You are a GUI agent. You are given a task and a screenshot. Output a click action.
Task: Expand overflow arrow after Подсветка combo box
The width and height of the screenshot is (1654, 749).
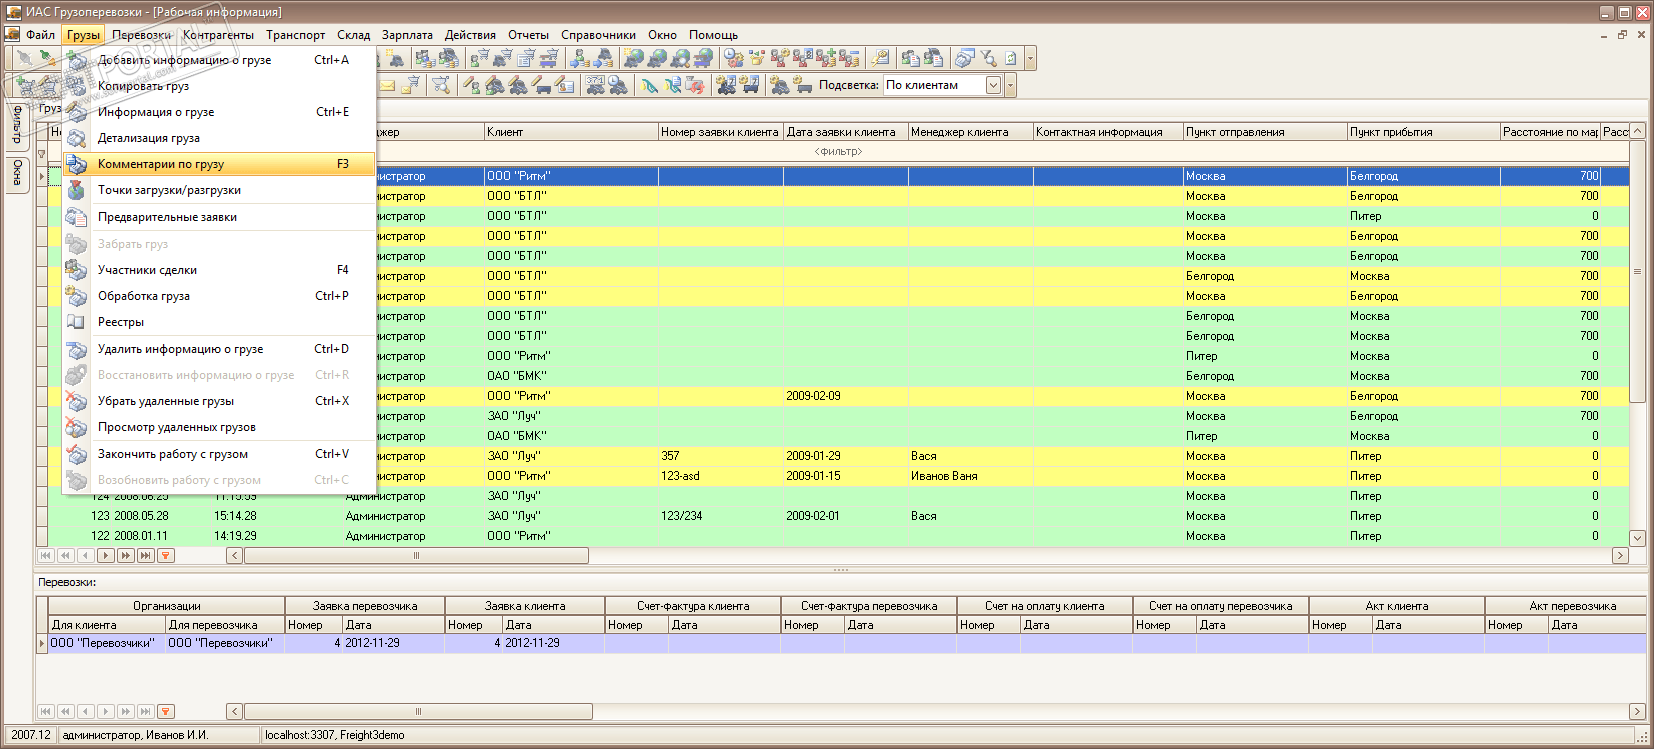(1011, 86)
